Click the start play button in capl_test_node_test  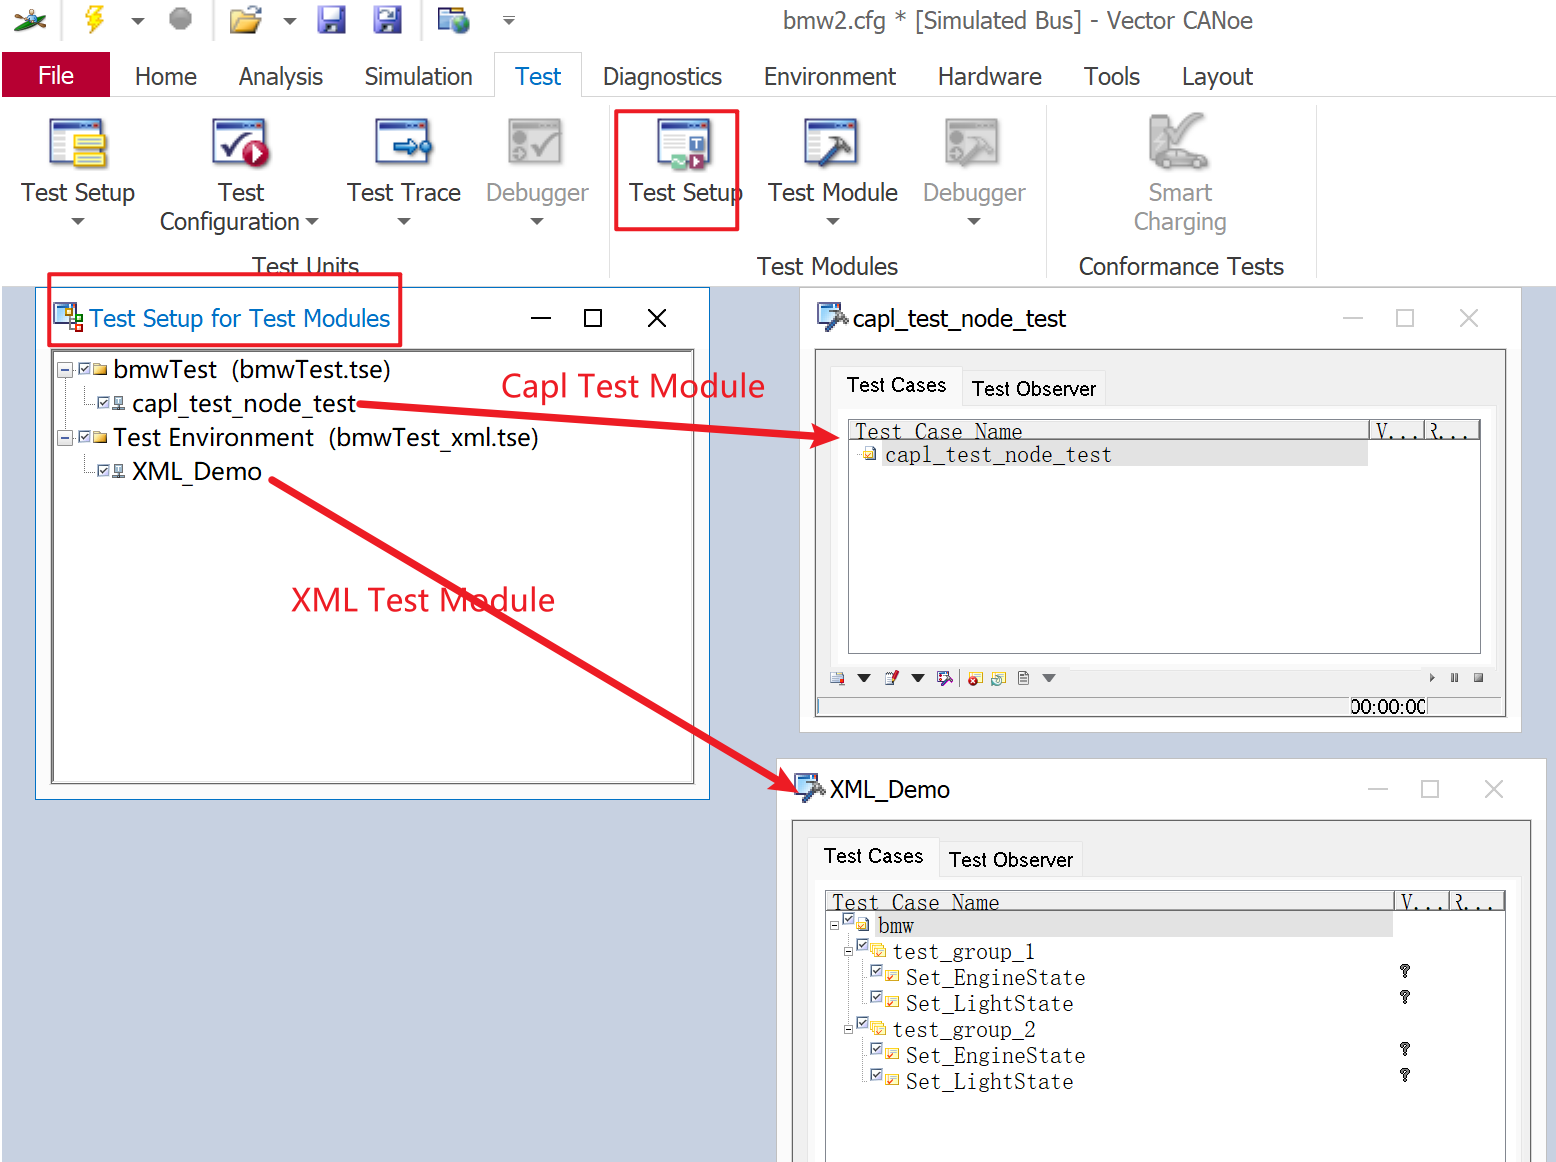[1432, 678]
